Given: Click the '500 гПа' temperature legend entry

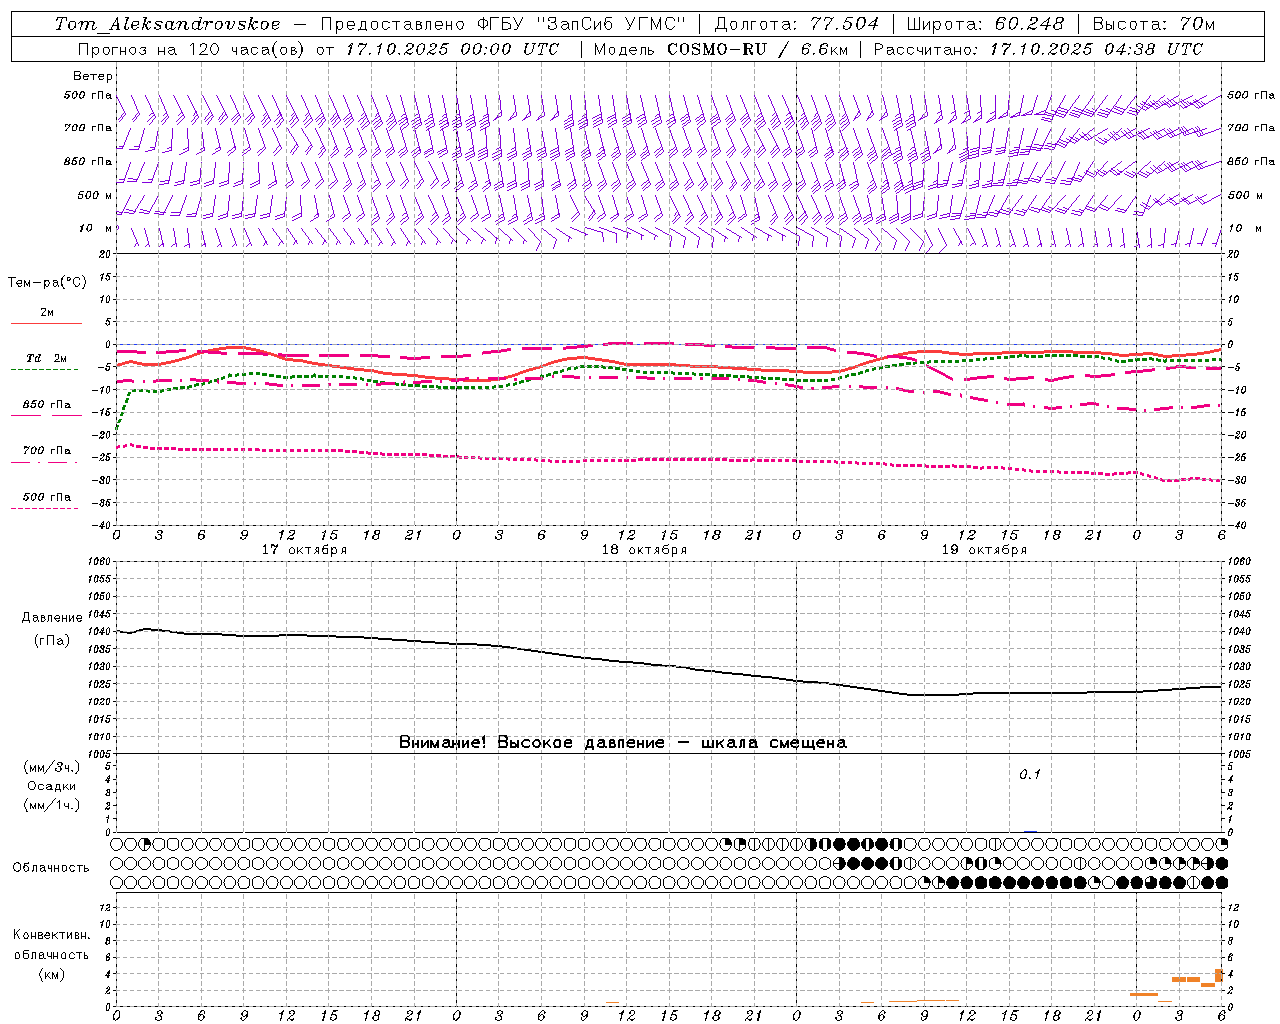Looking at the screenshot, I should (47, 497).
